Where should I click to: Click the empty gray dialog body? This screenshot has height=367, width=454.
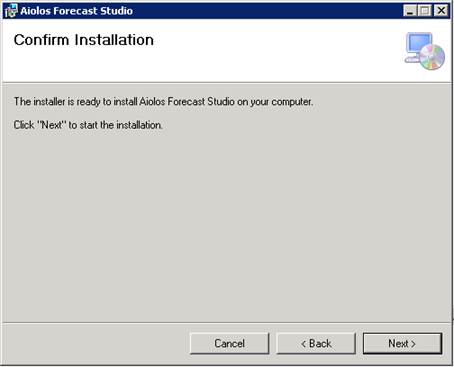(227, 227)
